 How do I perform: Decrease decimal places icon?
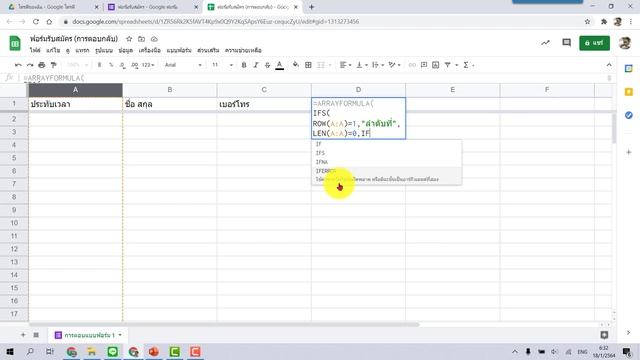coord(122,65)
